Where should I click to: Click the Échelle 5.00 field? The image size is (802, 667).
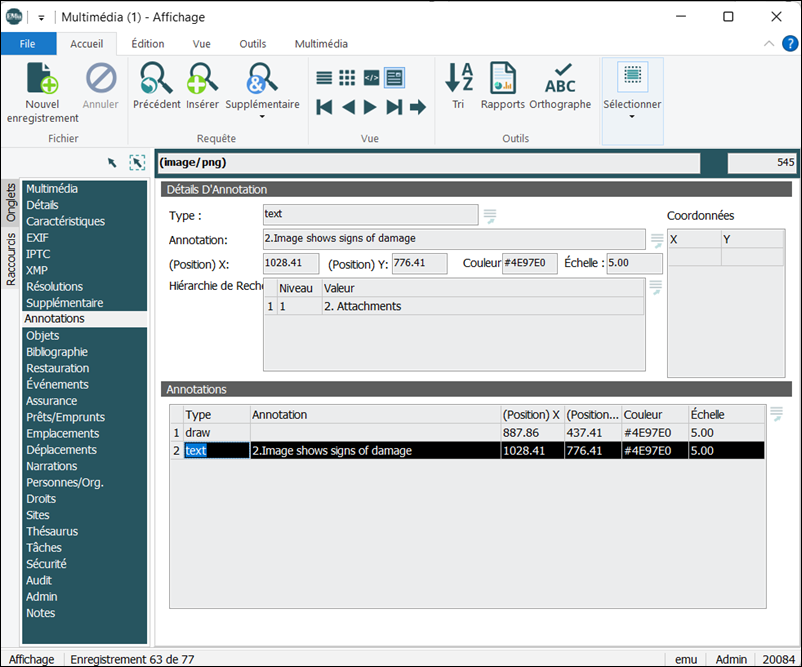tap(634, 264)
